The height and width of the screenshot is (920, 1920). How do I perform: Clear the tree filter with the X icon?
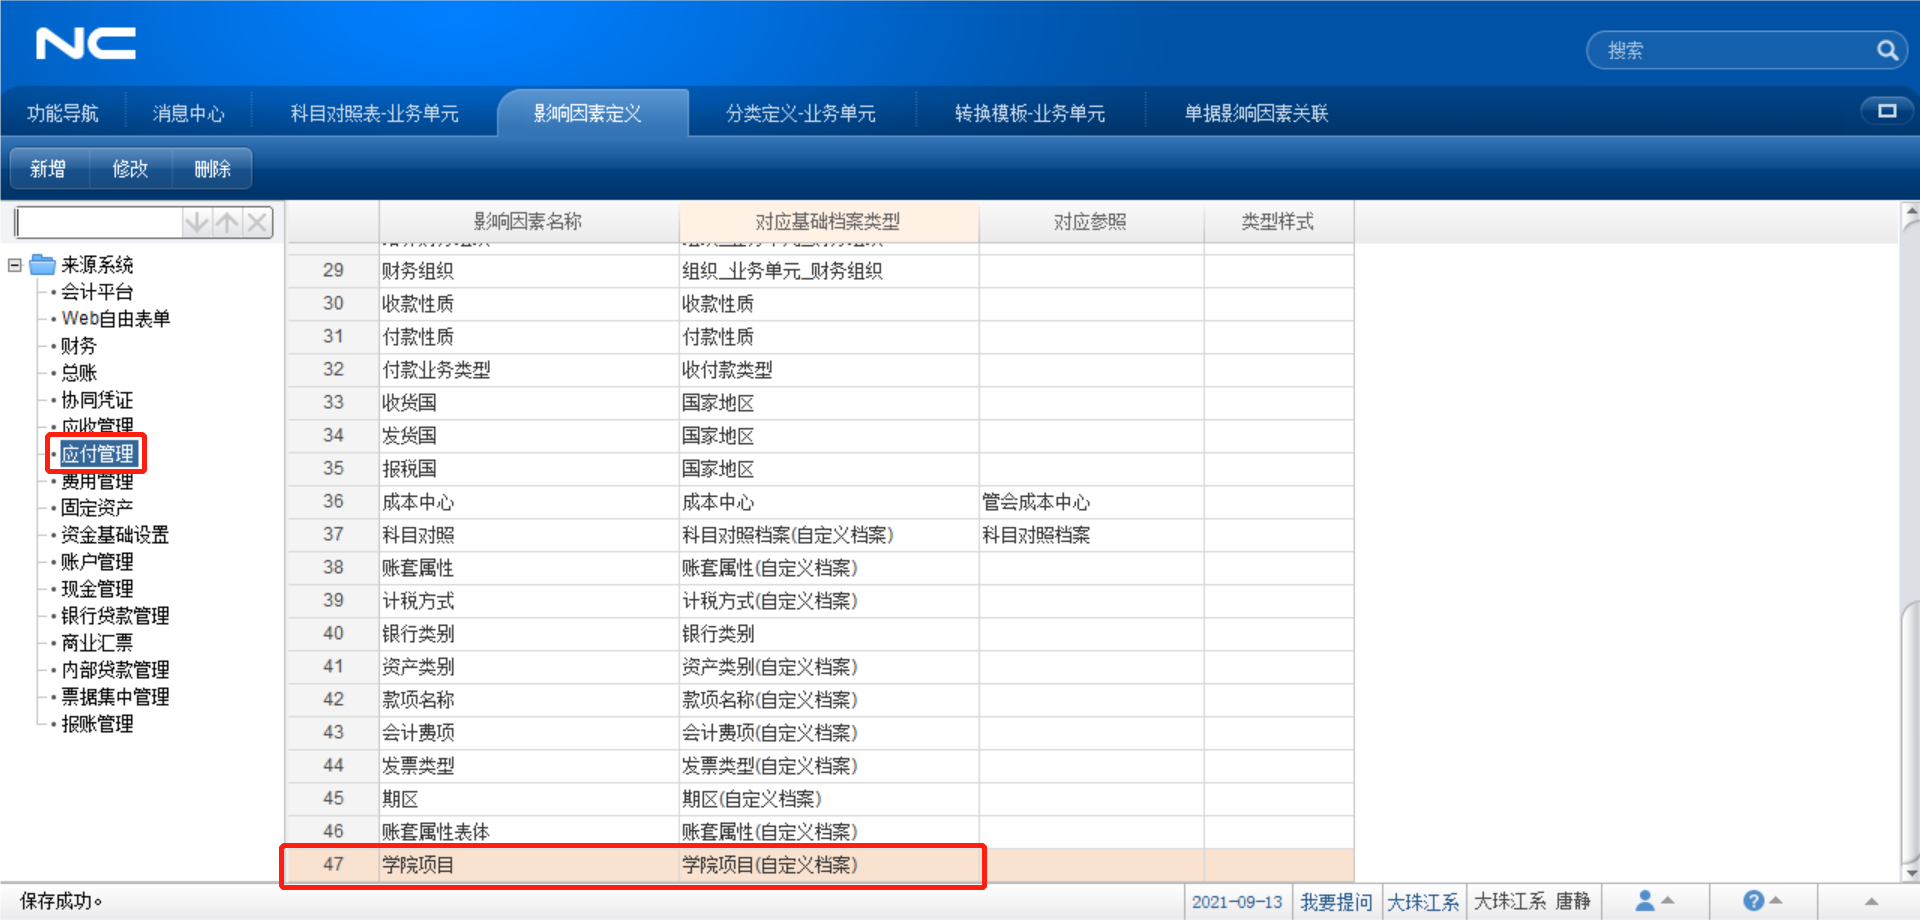coord(257,221)
